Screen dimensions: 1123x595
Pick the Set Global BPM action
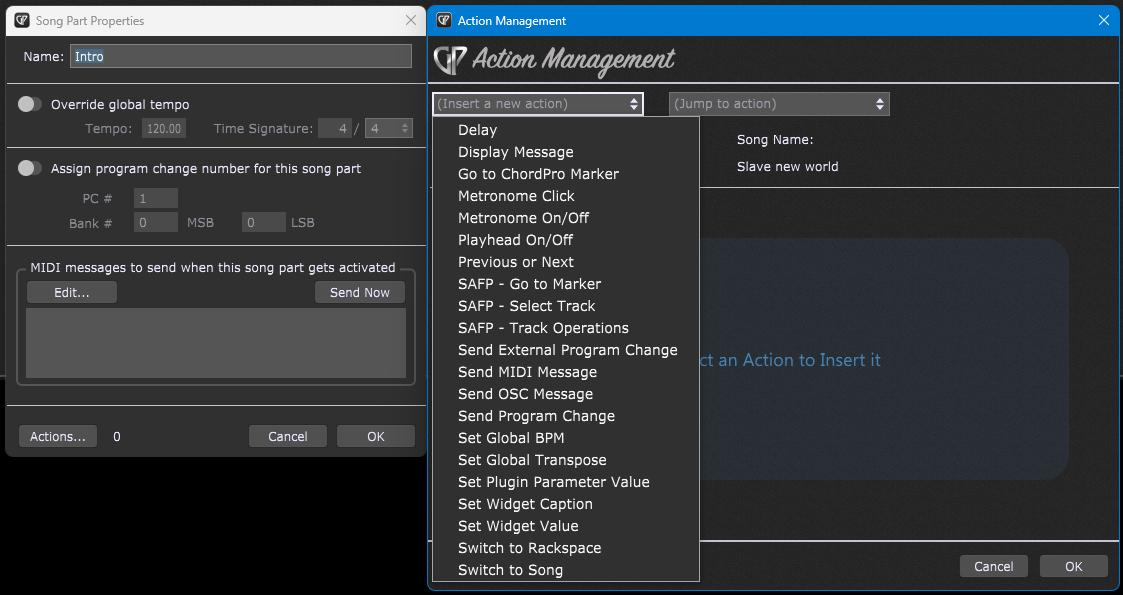[x=511, y=437]
